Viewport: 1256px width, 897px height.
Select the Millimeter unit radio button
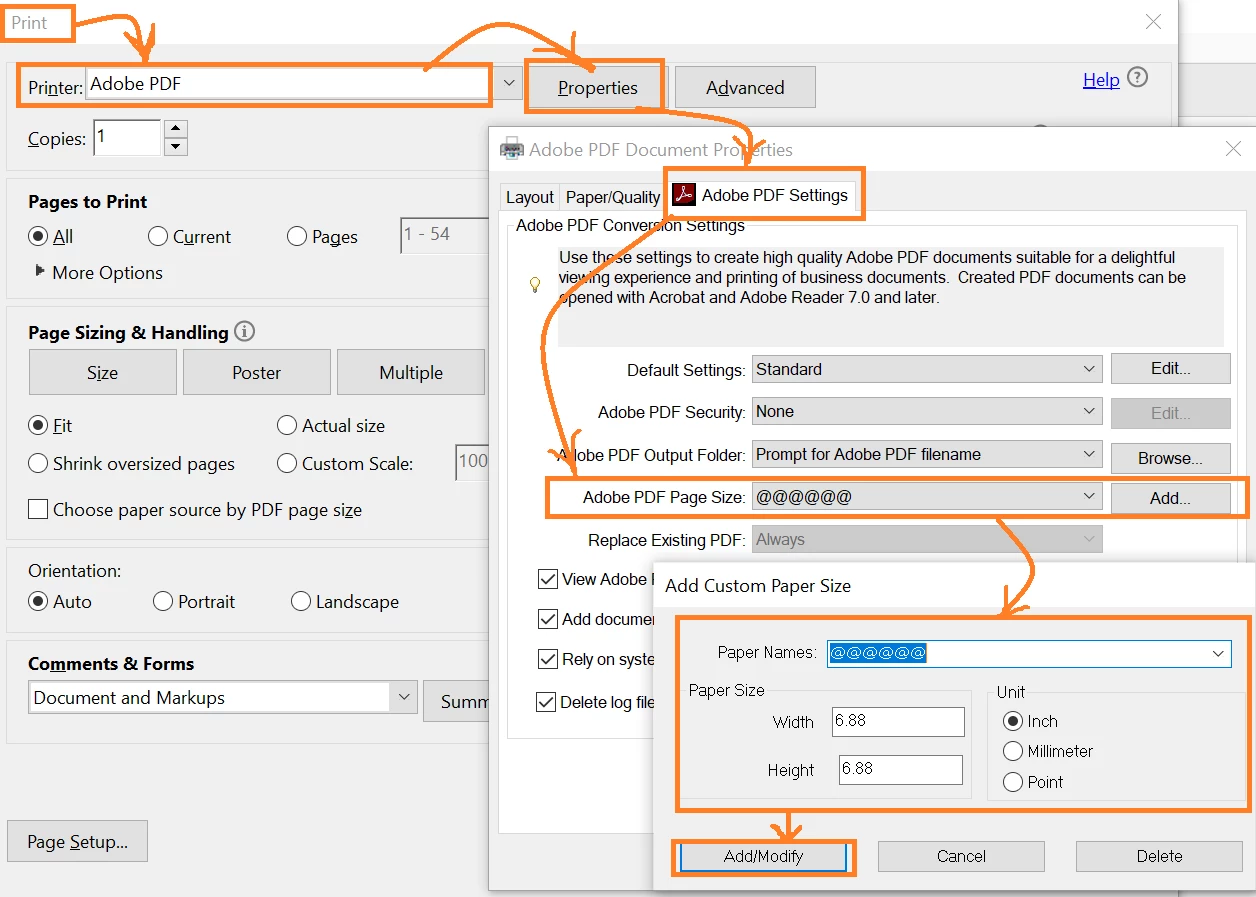(1013, 751)
